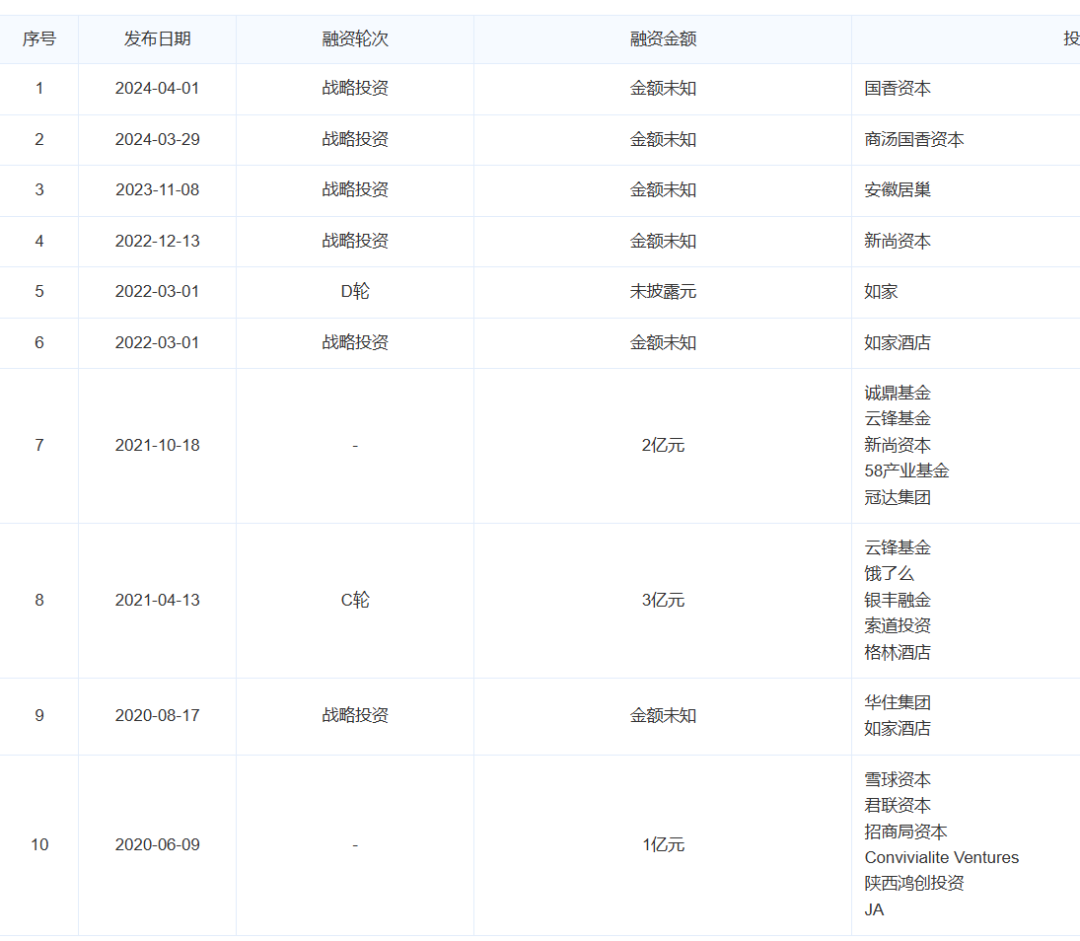Select date cell 2024-03-29
Viewport: 1080px width, 941px height.
157,140
